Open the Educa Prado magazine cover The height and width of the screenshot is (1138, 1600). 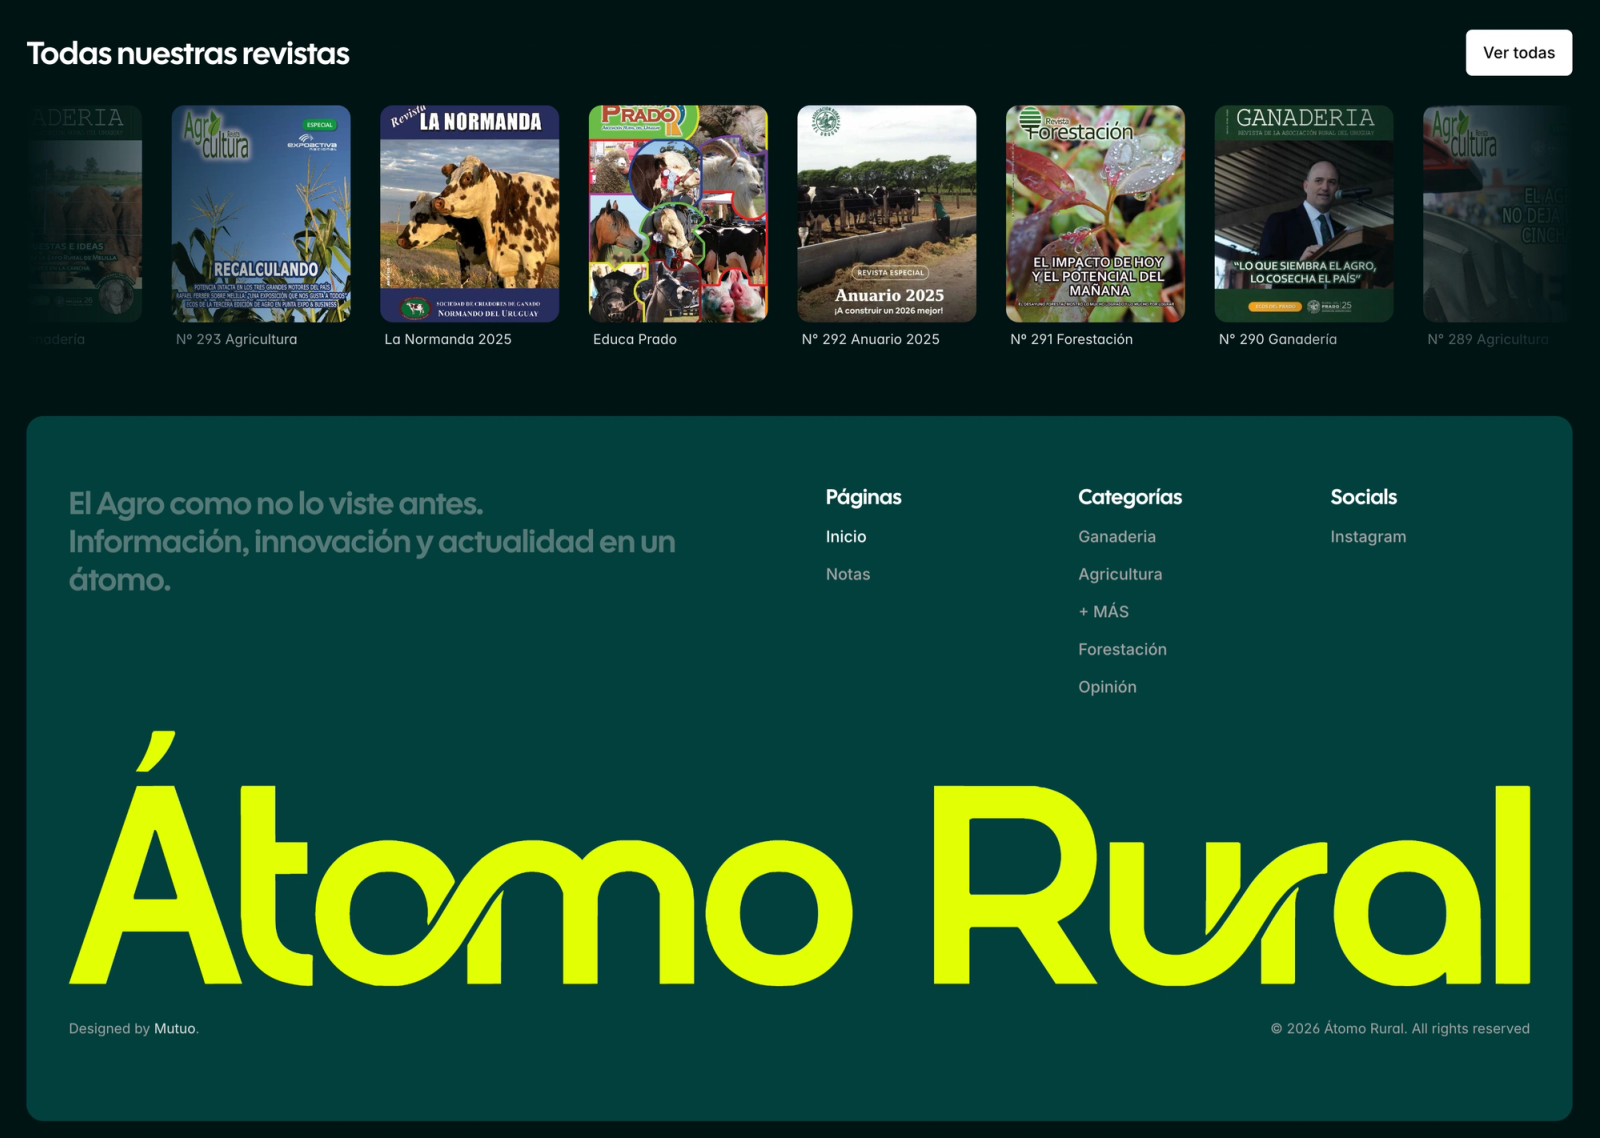click(x=678, y=214)
